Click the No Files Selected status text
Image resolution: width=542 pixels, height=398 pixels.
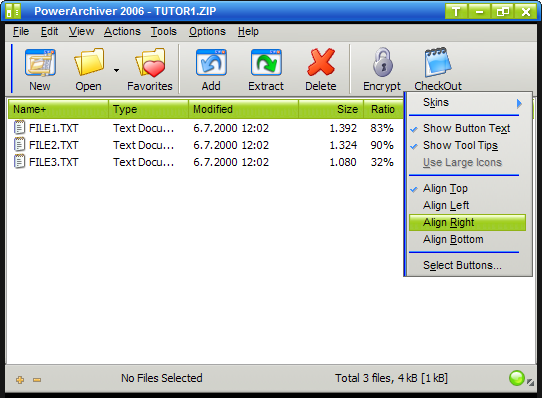(x=161, y=378)
